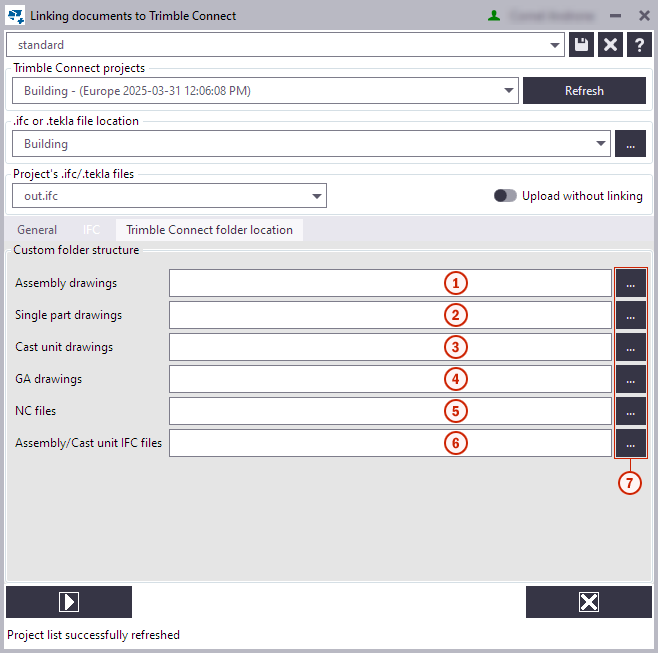Delete the standard preset via X icon
The width and height of the screenshot is (658, 653).
point(610,44)
